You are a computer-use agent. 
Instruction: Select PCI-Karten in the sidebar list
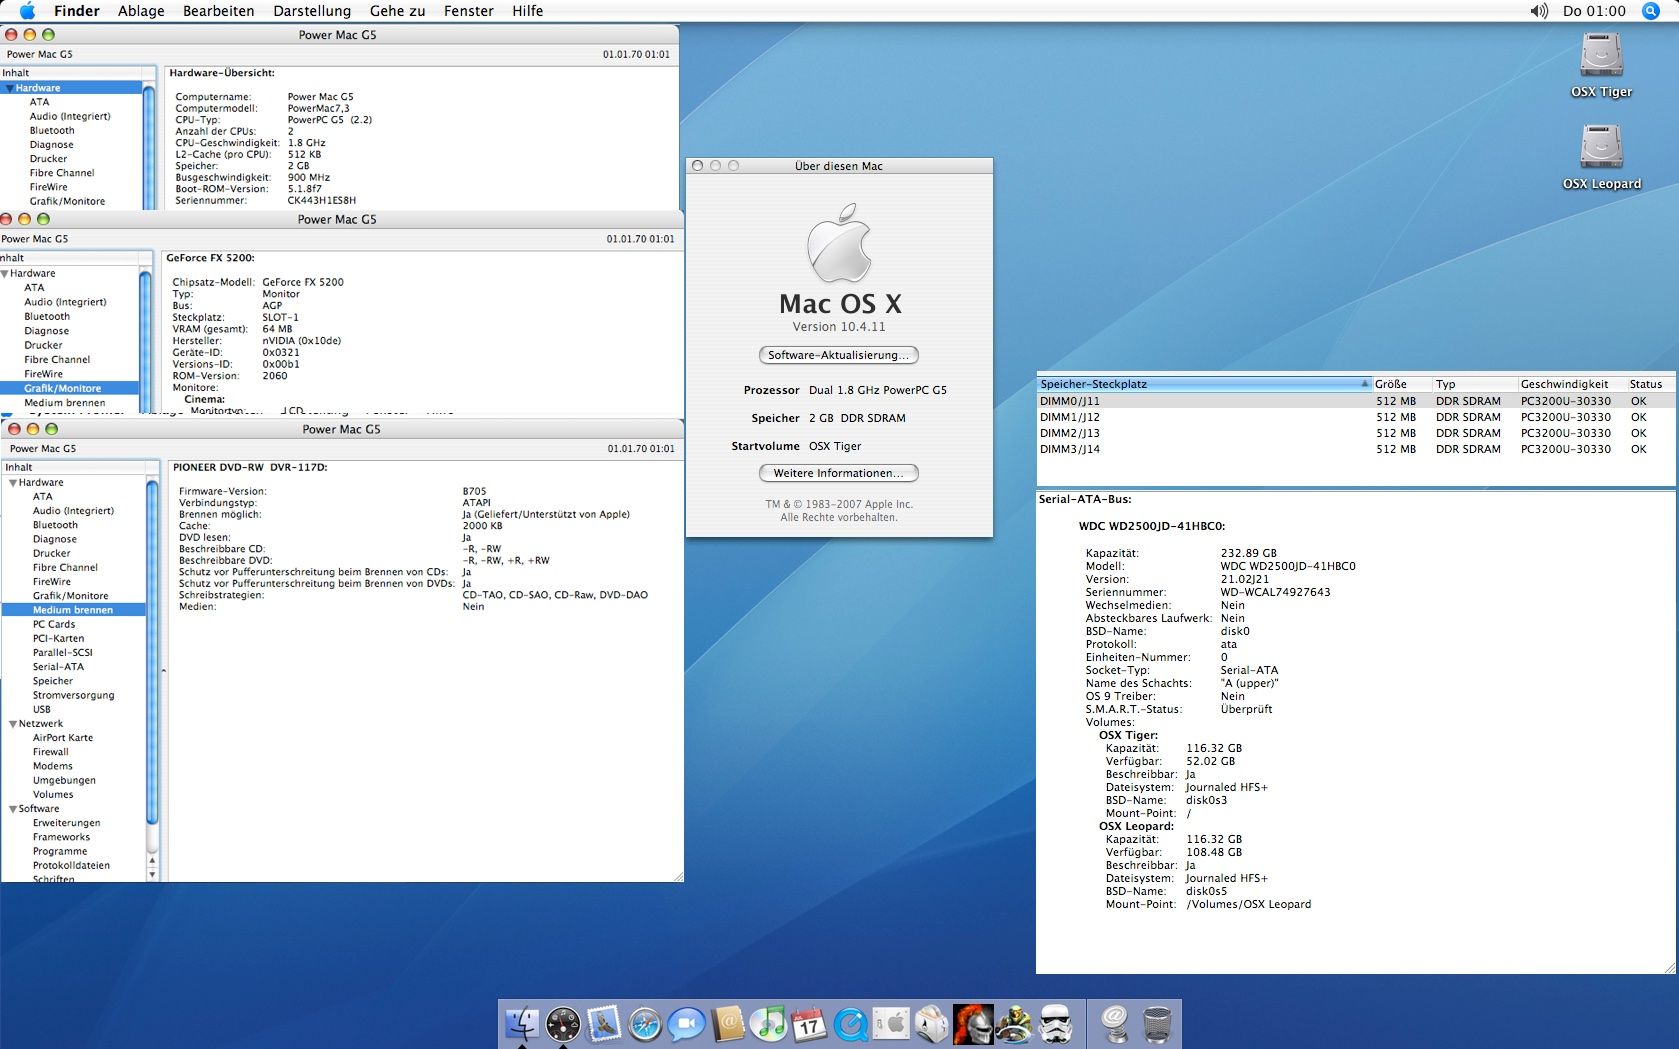click(58, 638)
